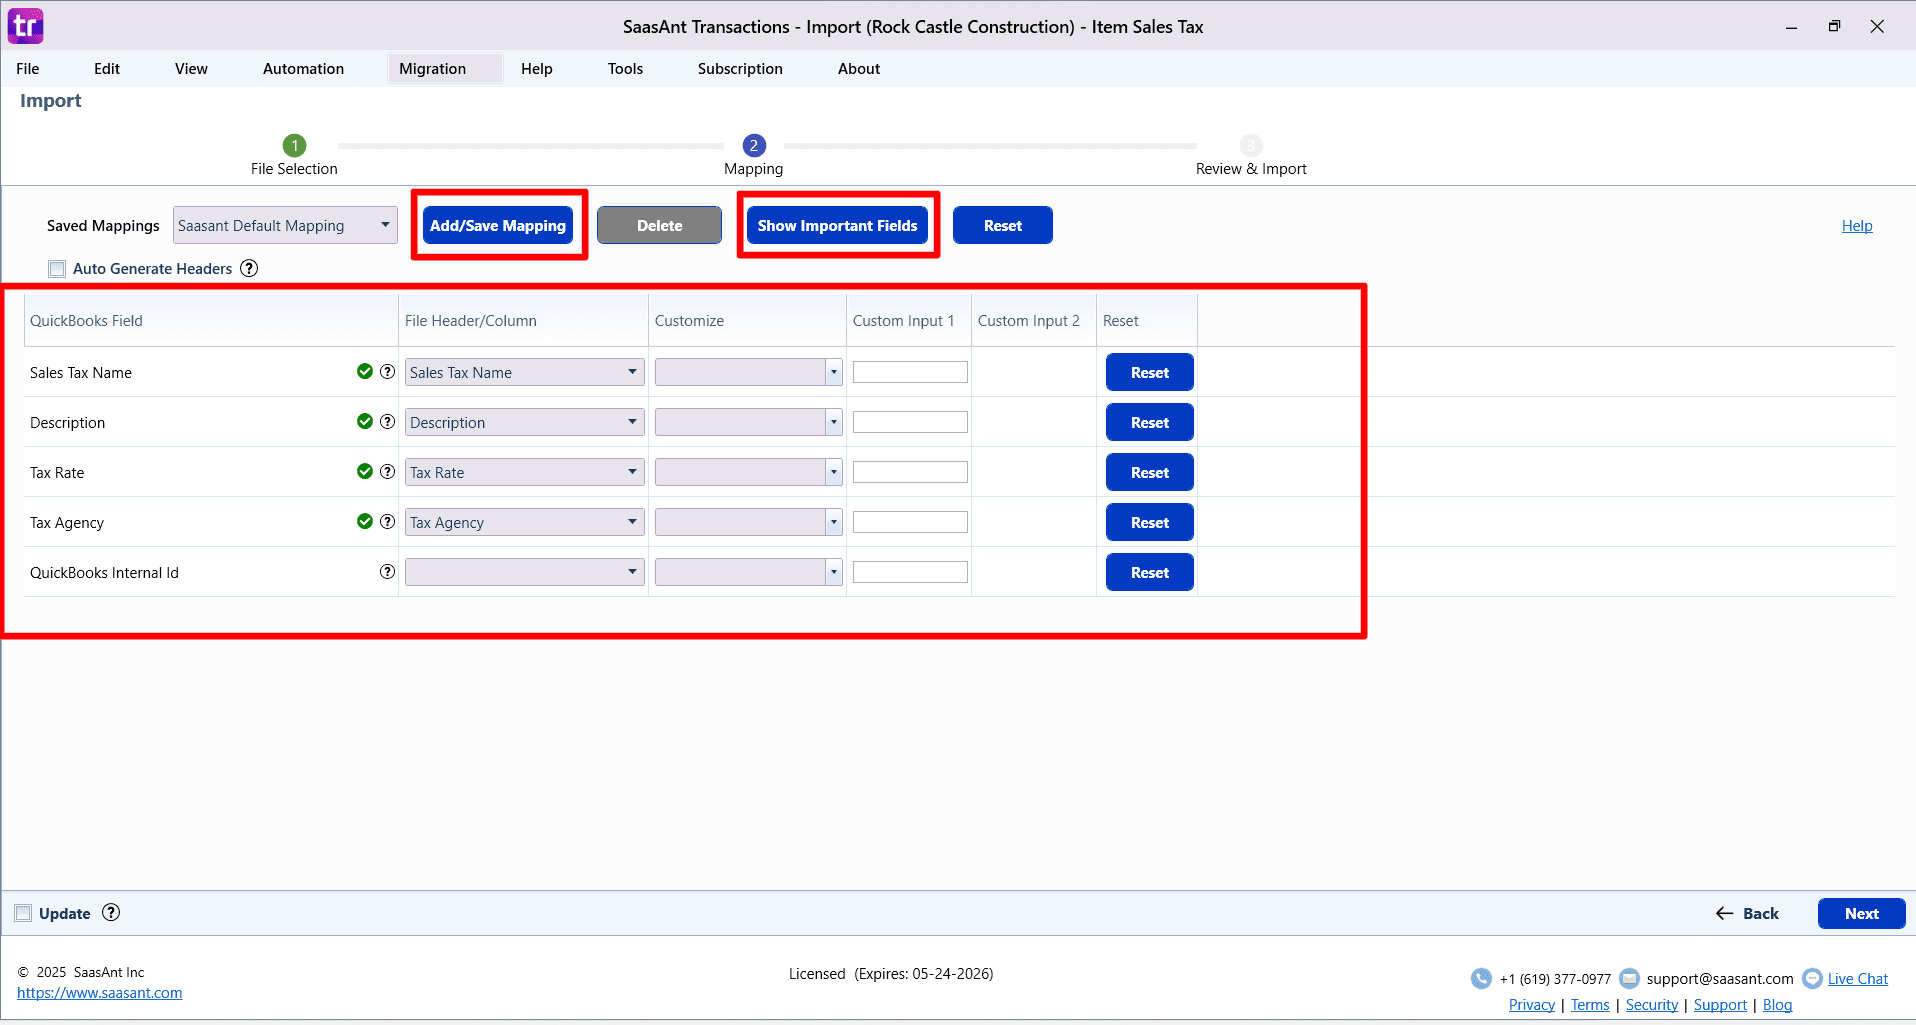Open the Security link in footer
Screen dimensions: 1916x1025
1652,1005
